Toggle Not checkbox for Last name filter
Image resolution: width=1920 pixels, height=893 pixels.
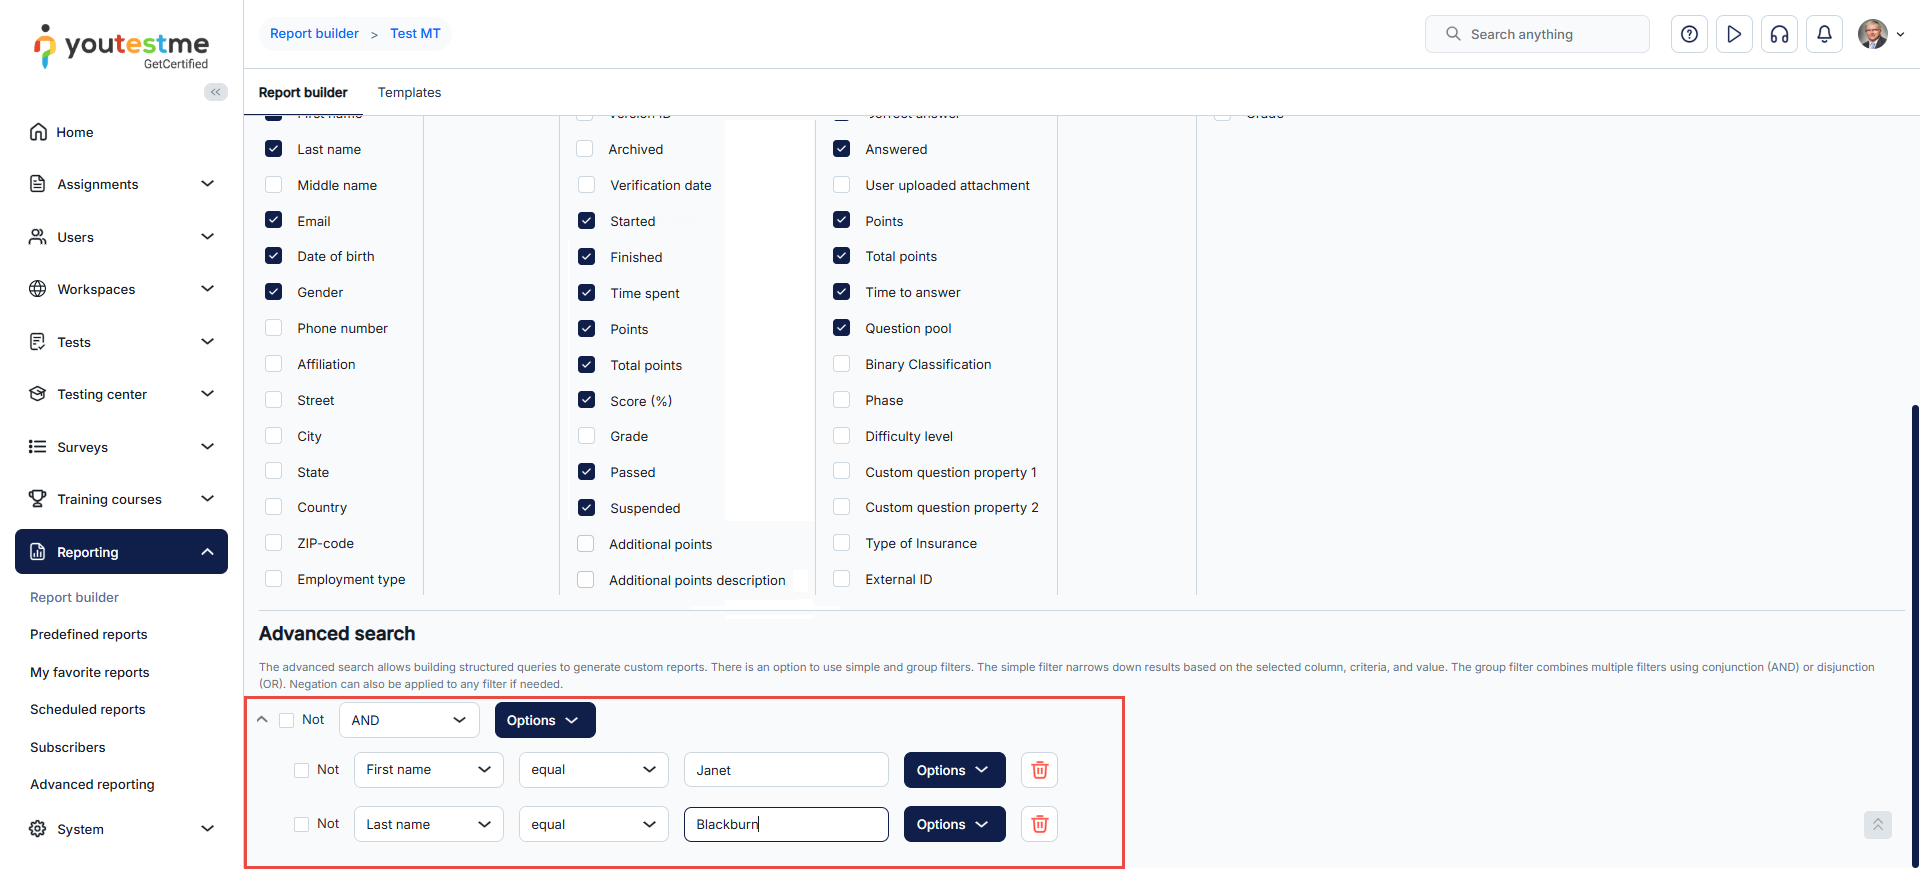(x=302, y=825)
